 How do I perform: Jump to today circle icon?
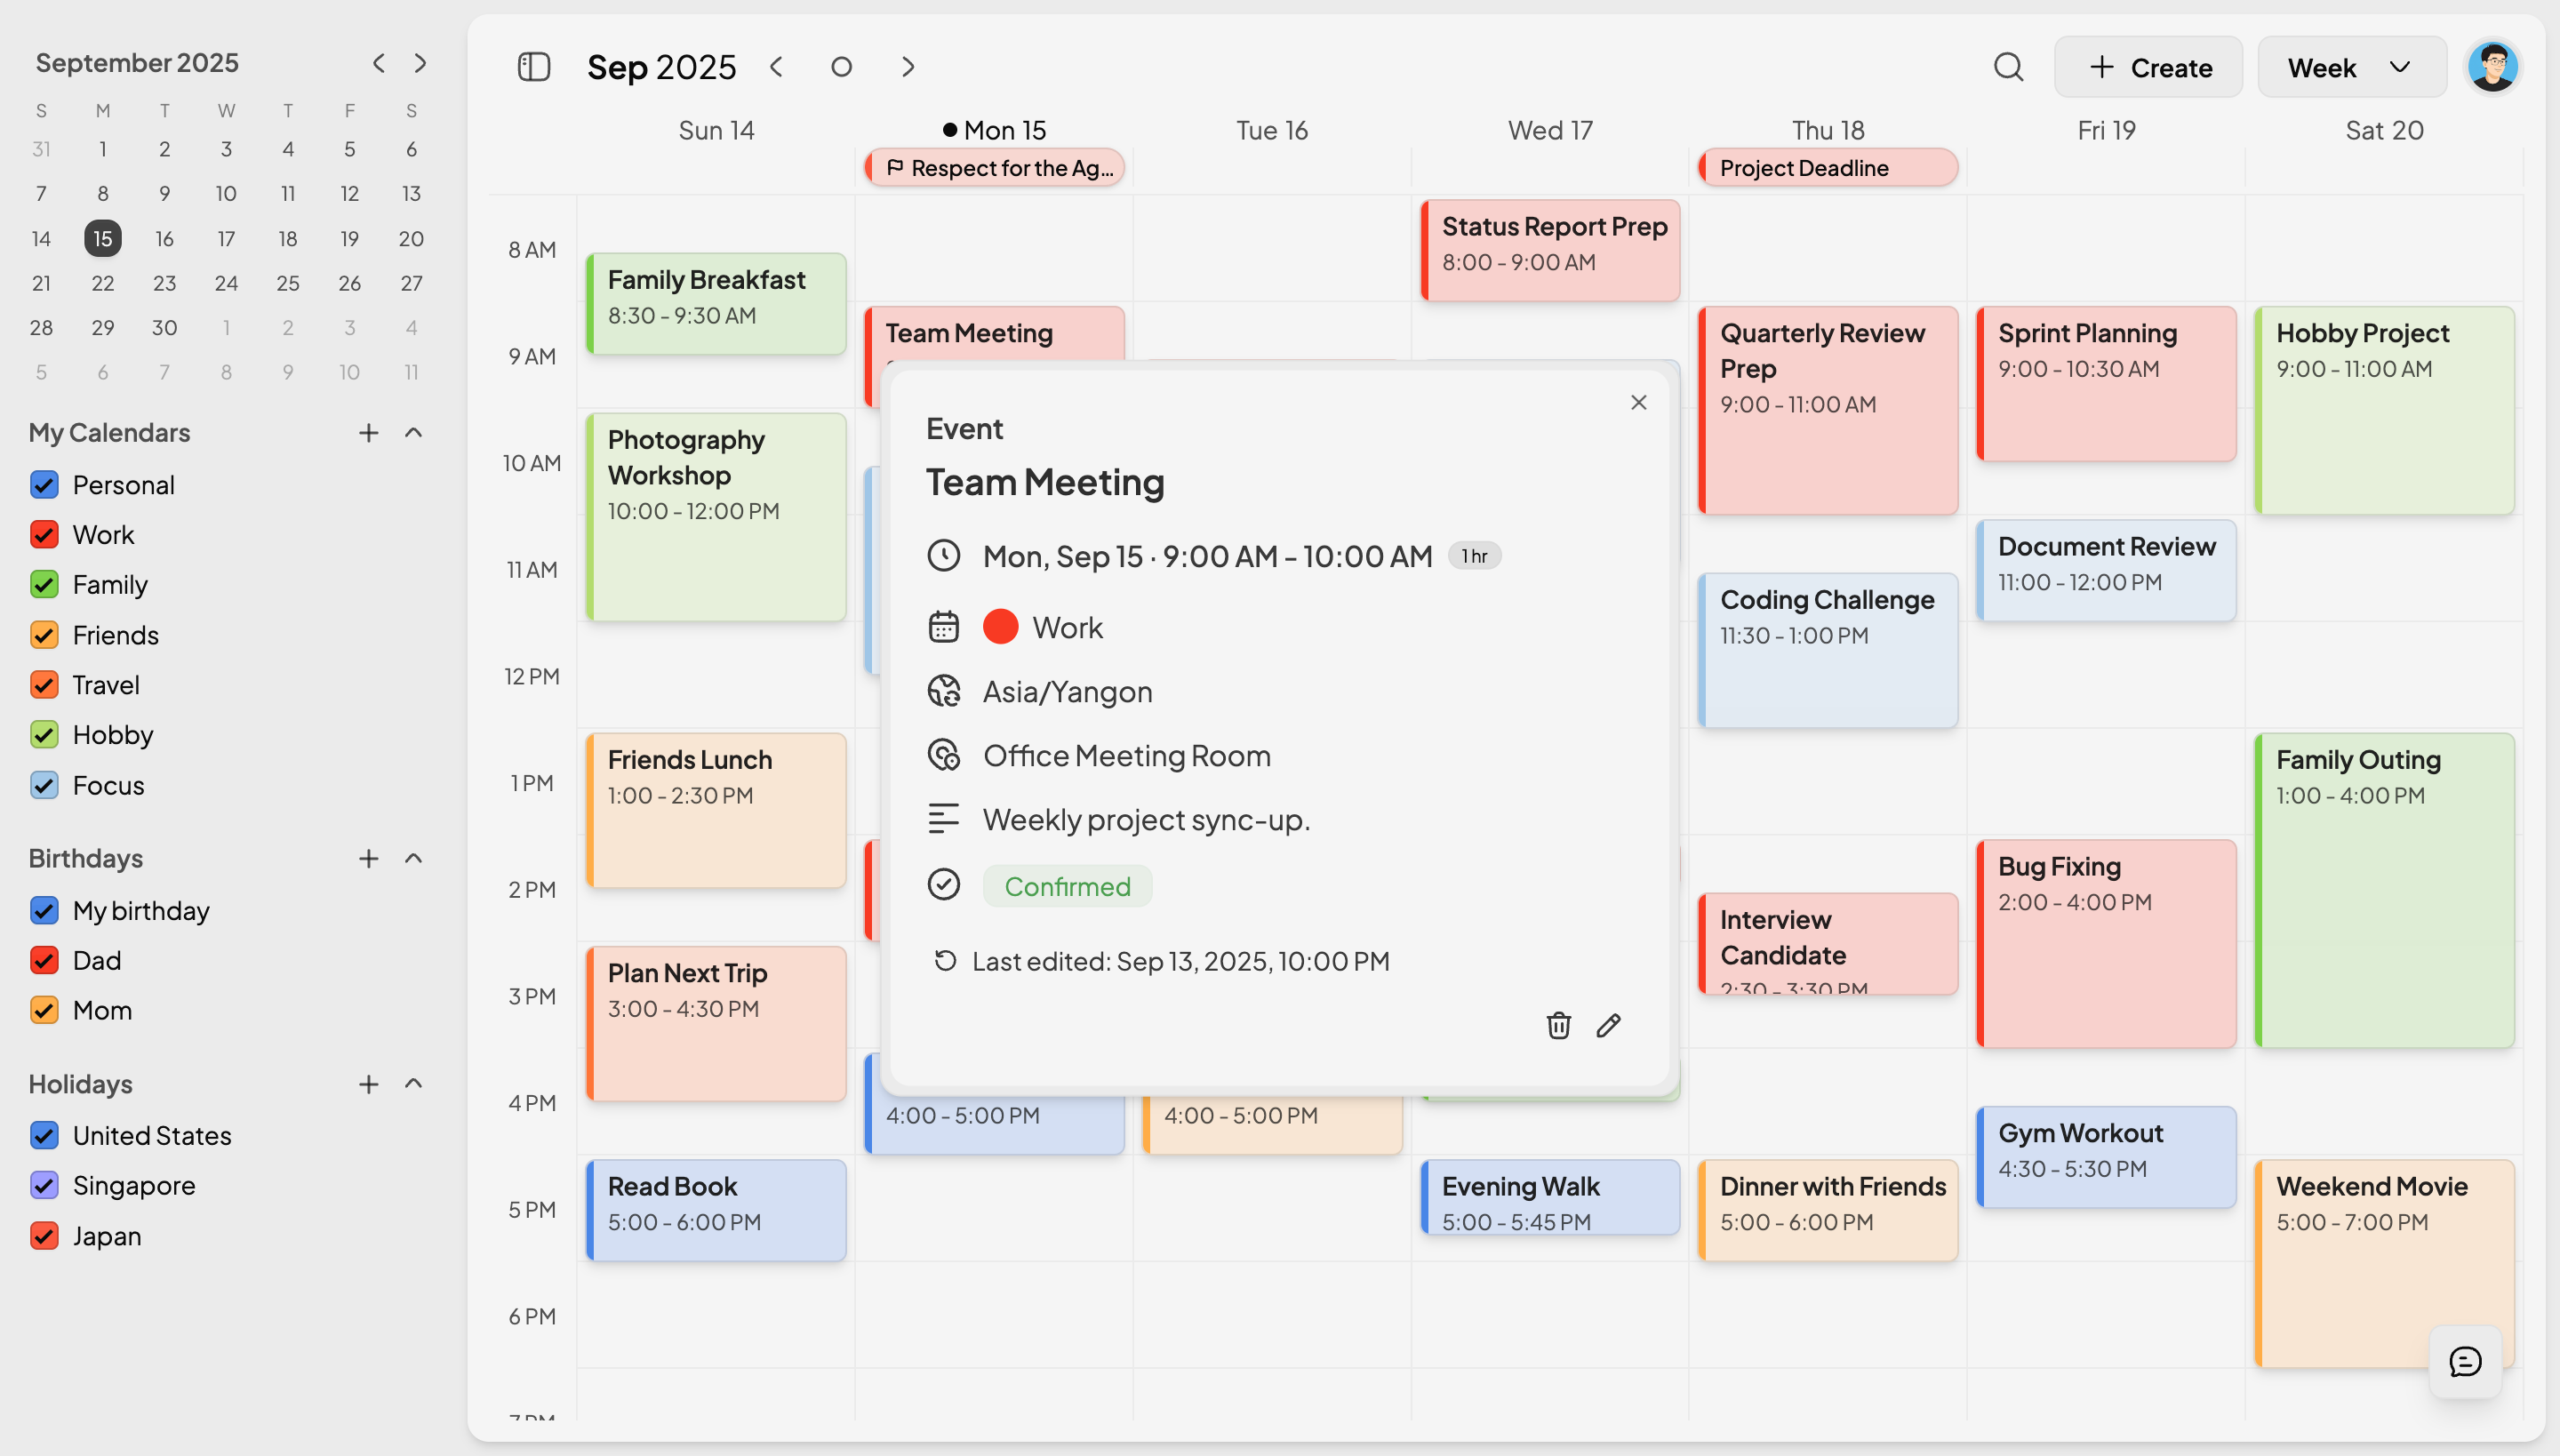point(841,67)
